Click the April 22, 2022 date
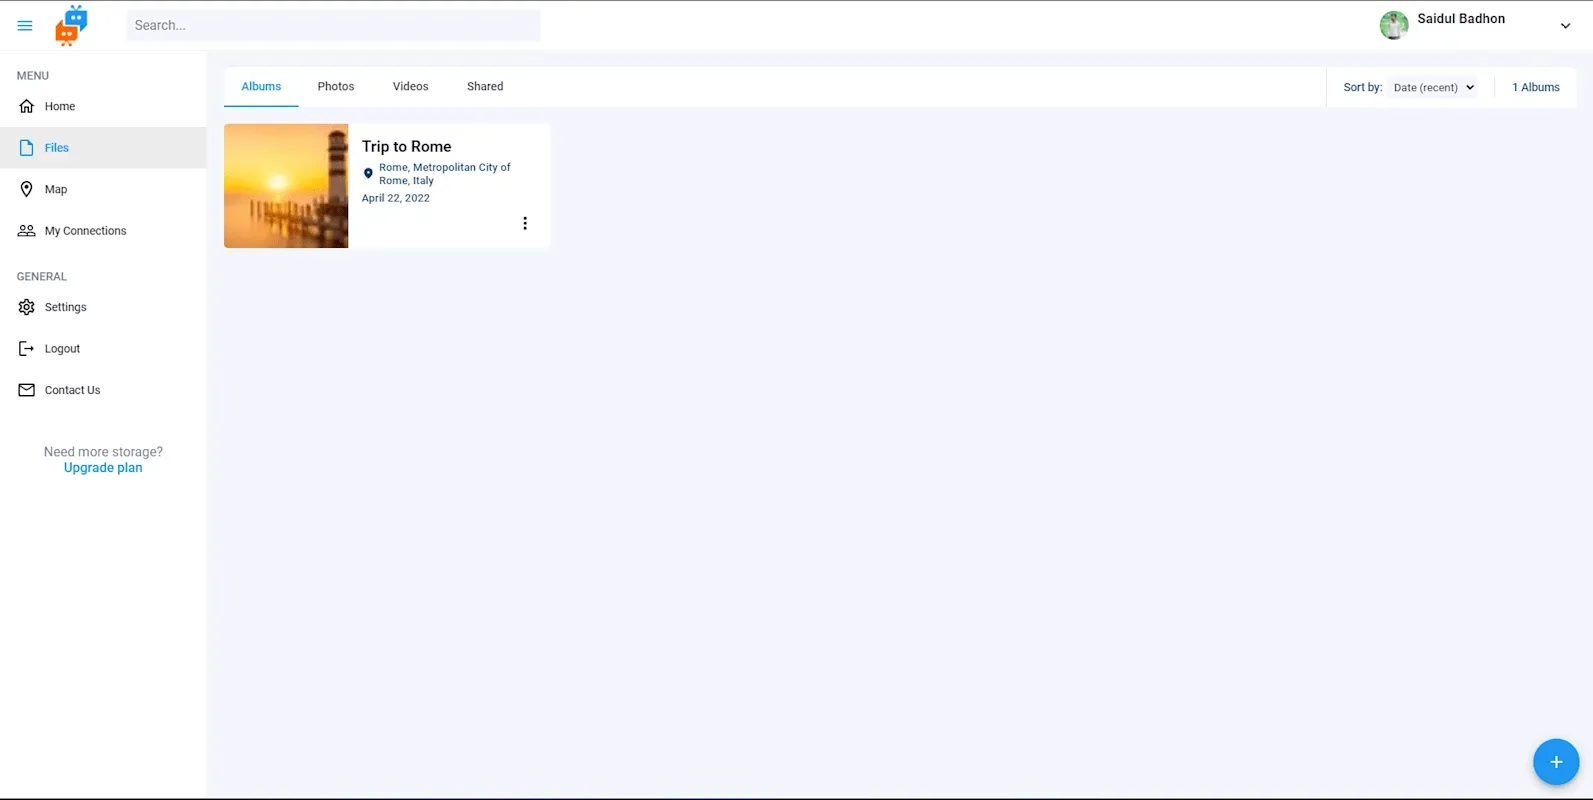This screenshot has width=1593, height=800. [x=396, y=198]
